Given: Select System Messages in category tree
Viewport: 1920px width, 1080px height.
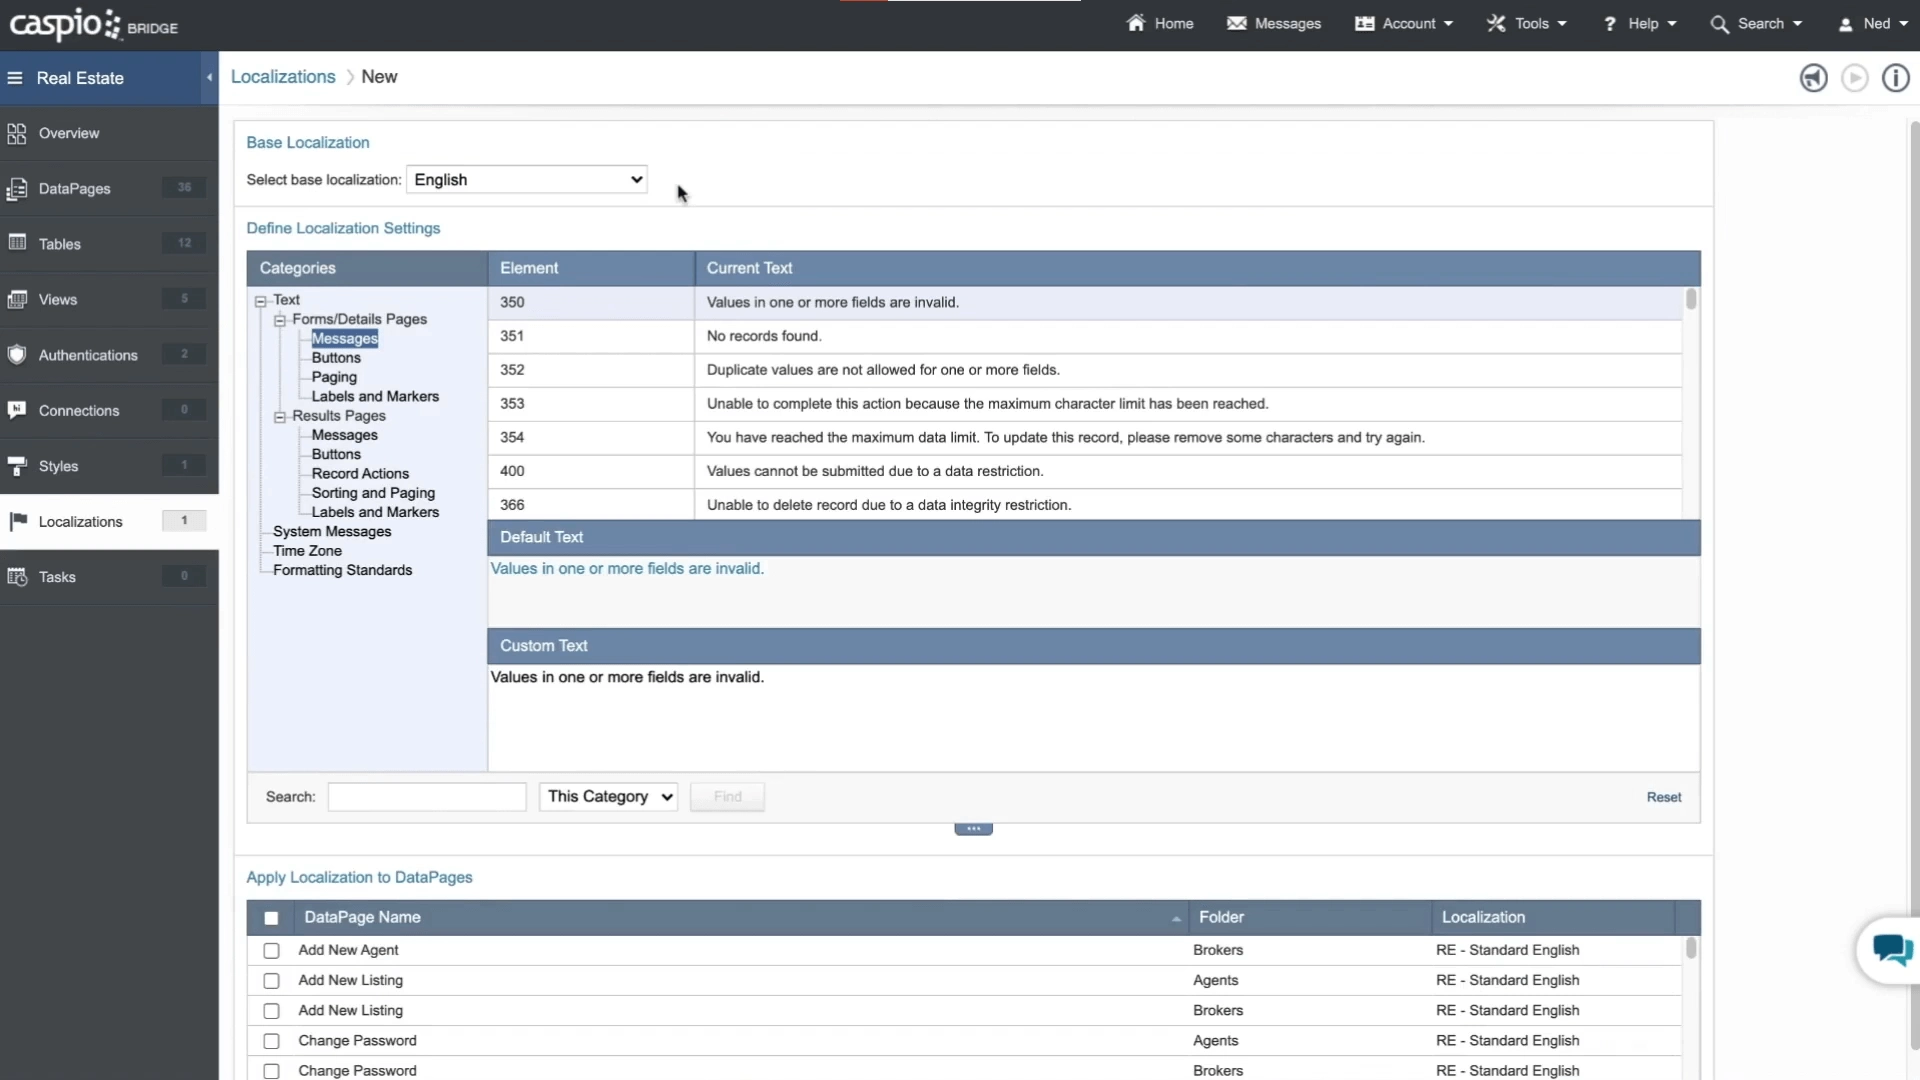Looking at the screenshot, I should (x=332, y=532).
